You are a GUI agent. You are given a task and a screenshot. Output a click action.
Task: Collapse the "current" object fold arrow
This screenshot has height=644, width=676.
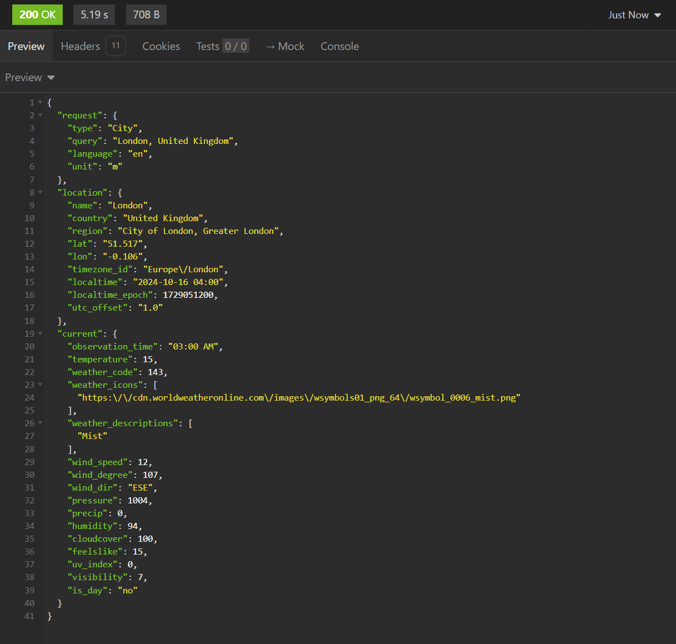(x=40, y=333)
